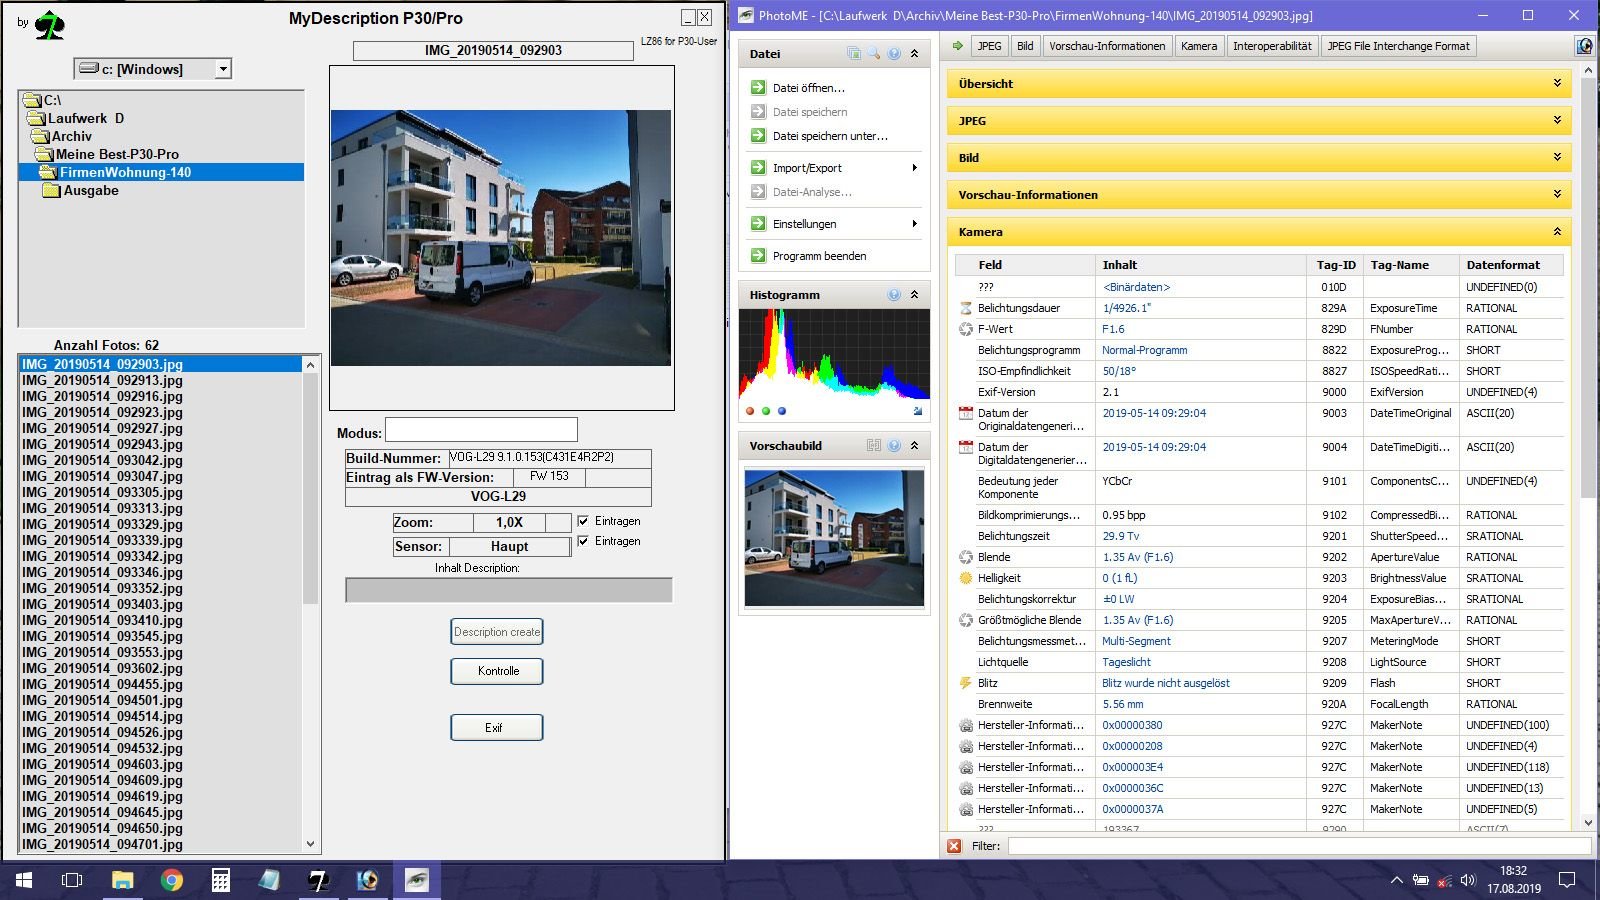Viewport: 1600px width, 900px height.
Task: Collapse the Datei panel
Action: (x=914, y=53)
